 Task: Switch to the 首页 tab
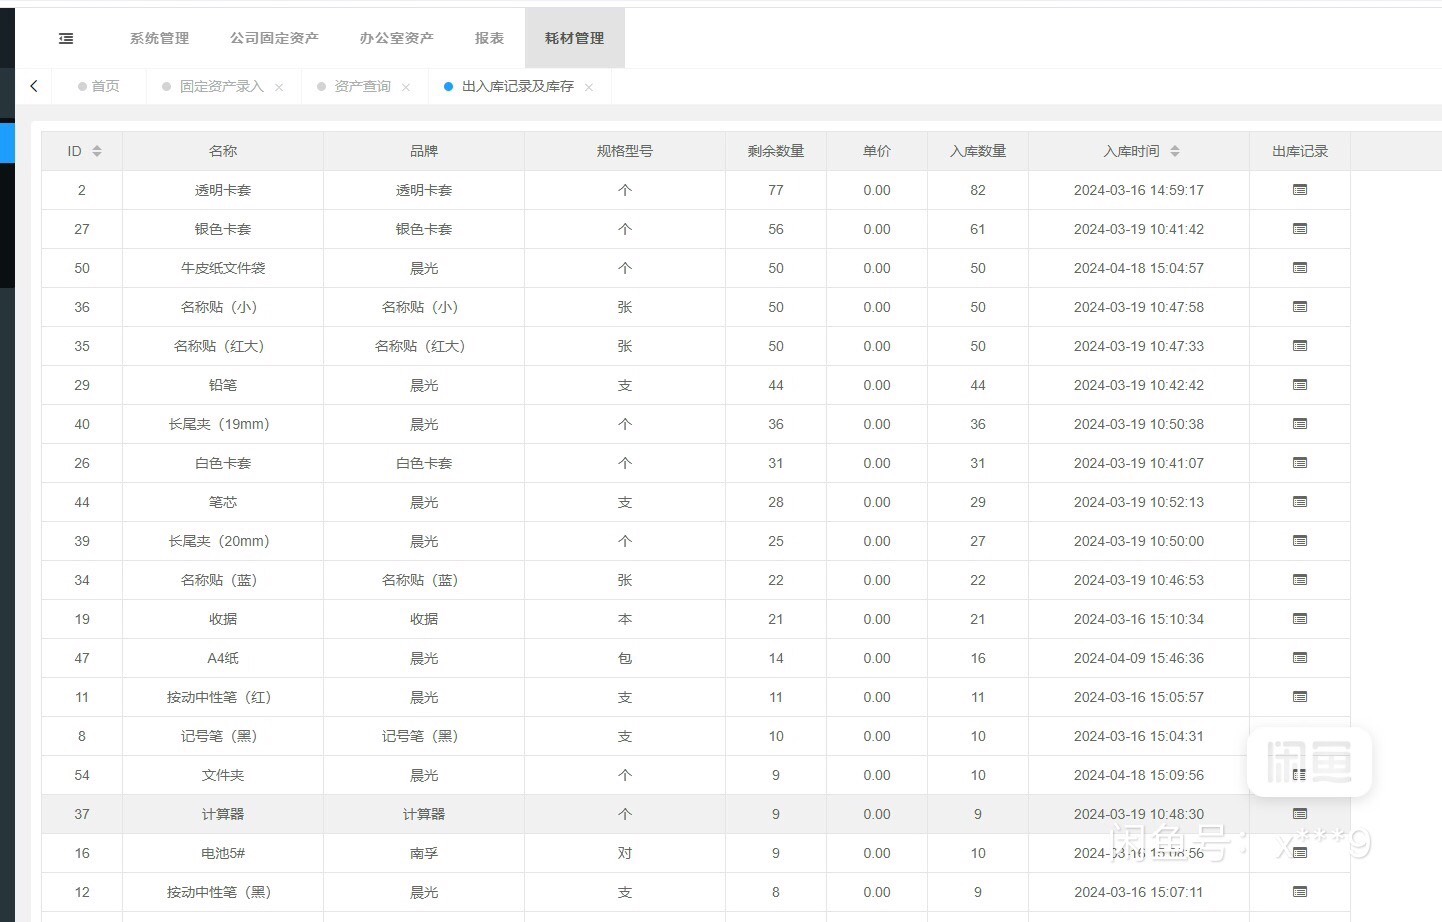105,87
